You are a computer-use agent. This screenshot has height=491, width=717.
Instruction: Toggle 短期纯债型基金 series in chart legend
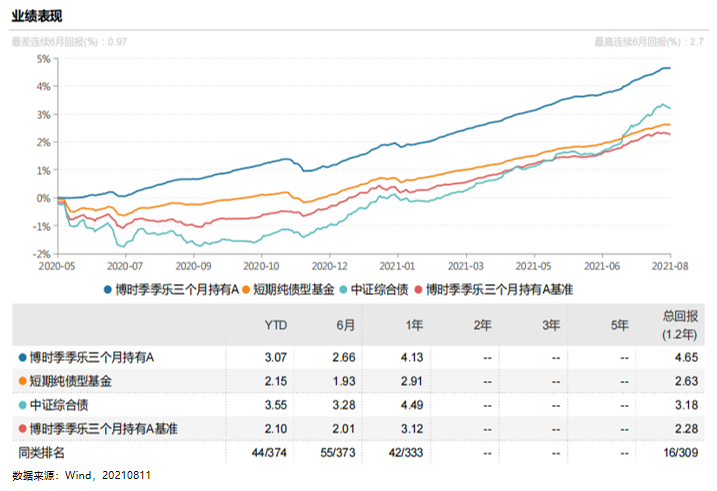pos(293,289)
